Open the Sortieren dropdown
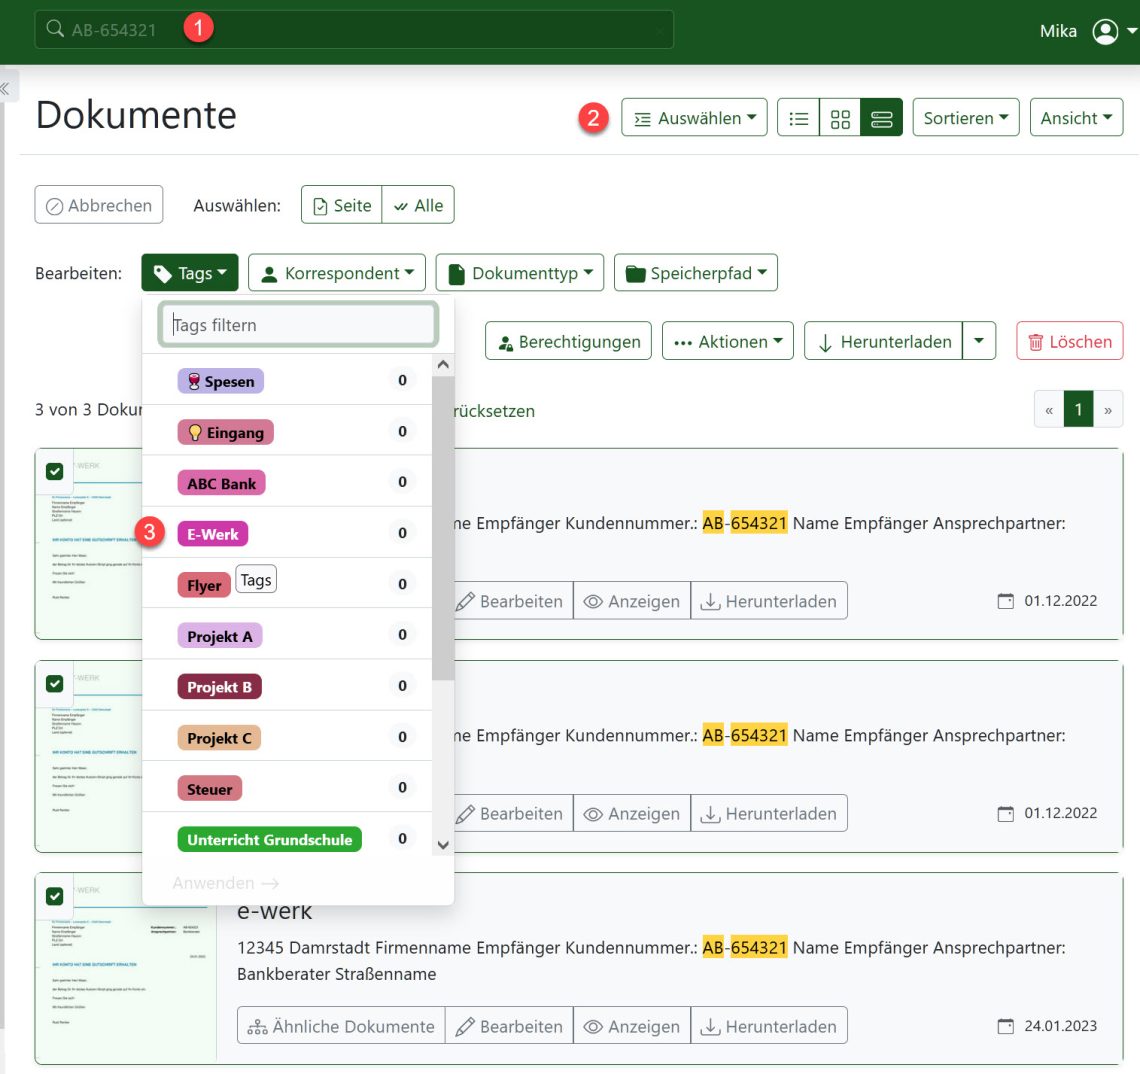 pos(965,117)
